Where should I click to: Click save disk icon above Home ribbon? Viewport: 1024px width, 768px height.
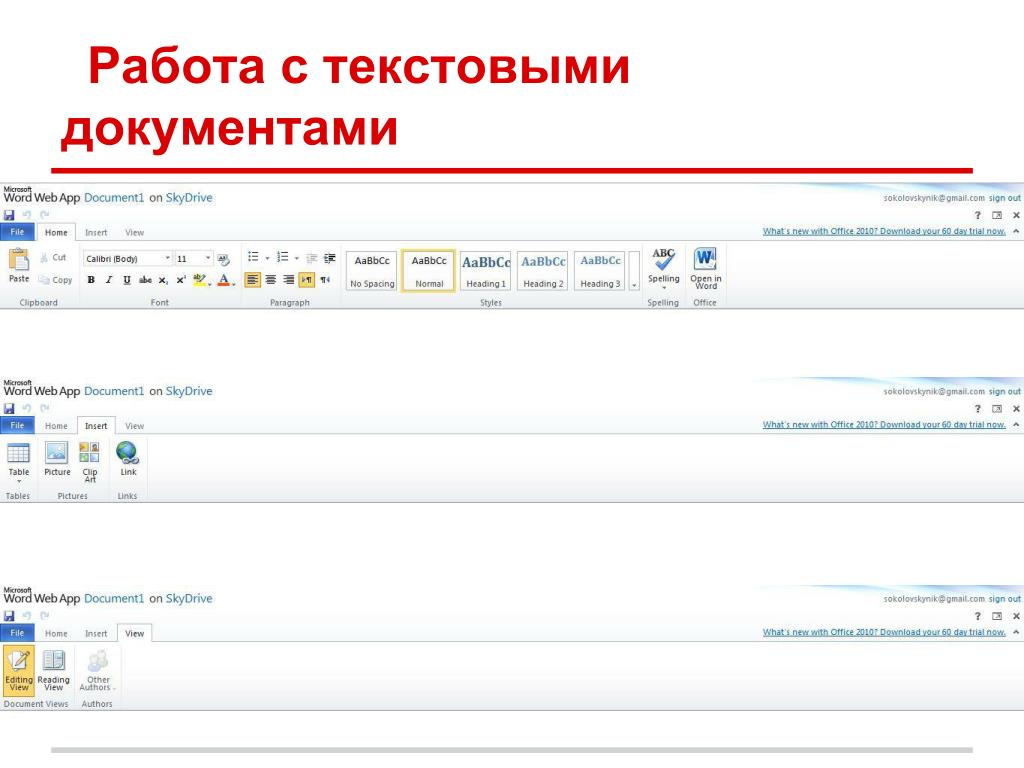point(9,215)
